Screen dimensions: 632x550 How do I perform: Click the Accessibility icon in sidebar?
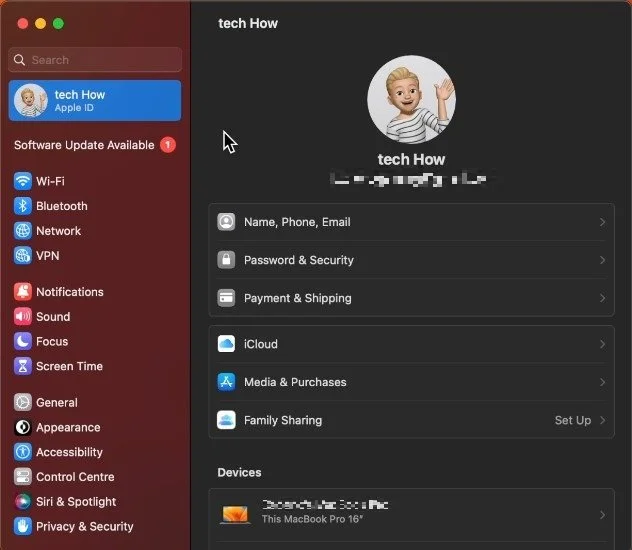[x=23, y=452]
